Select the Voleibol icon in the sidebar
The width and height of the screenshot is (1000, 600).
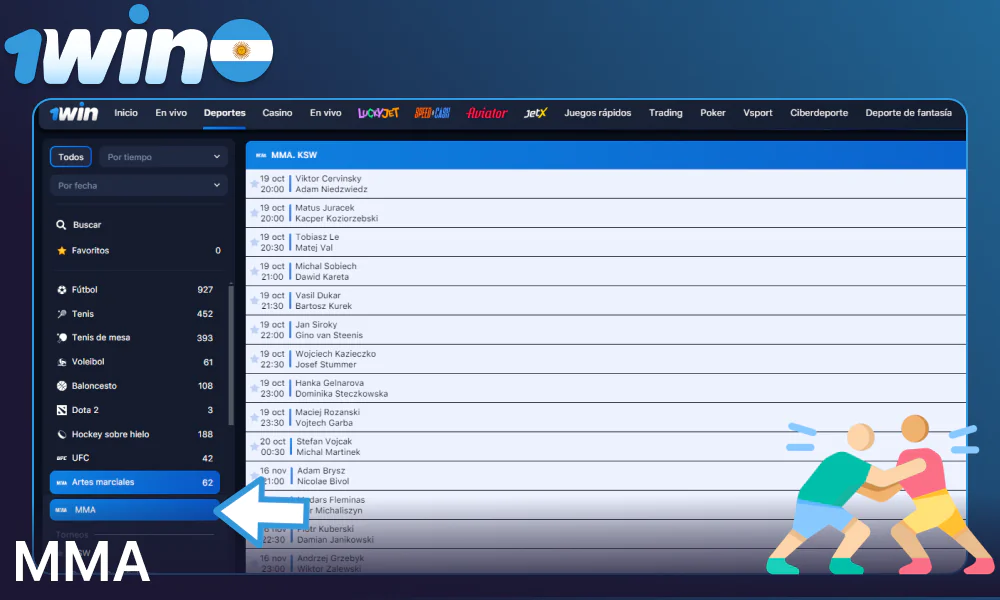(x=61, y=361)
